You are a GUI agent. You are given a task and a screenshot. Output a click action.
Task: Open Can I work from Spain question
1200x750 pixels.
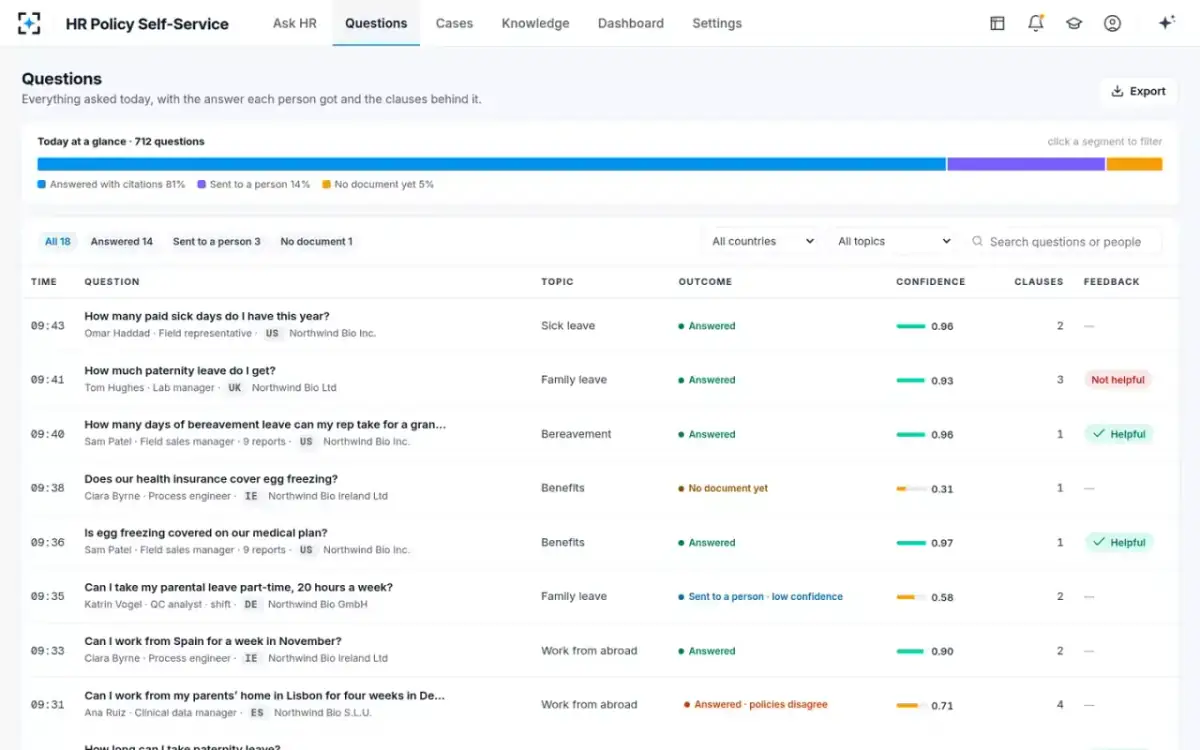(213, 641)
